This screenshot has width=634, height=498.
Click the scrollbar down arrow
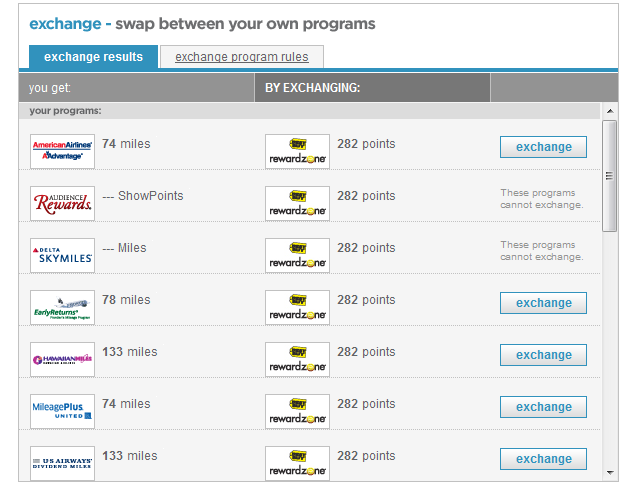pyautogui.click(x=610, y=472)
